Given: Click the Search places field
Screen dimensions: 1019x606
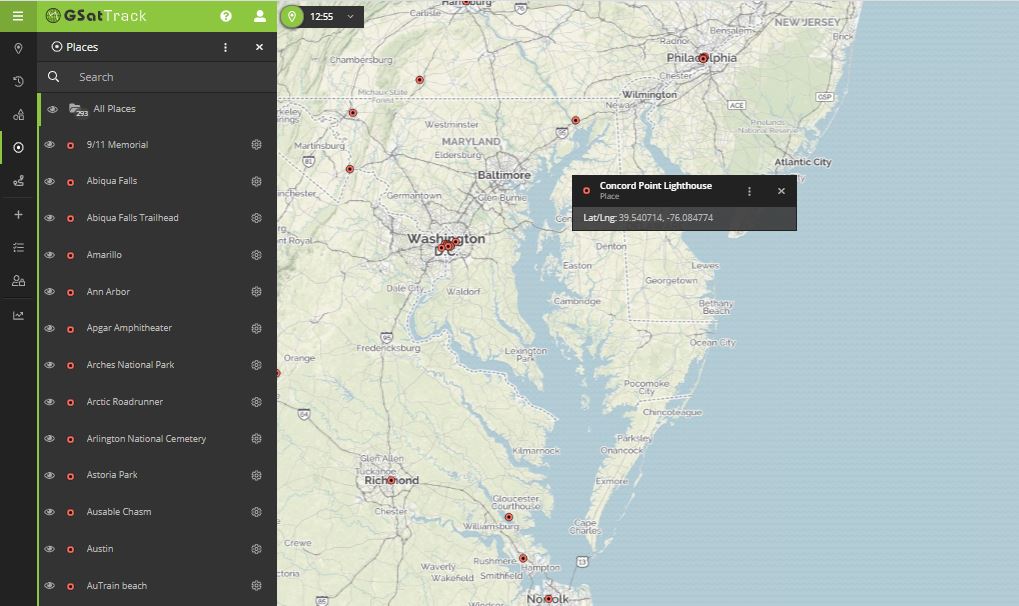Looking at the screenshot, I should pyautogui.click(x=157, y=77).
